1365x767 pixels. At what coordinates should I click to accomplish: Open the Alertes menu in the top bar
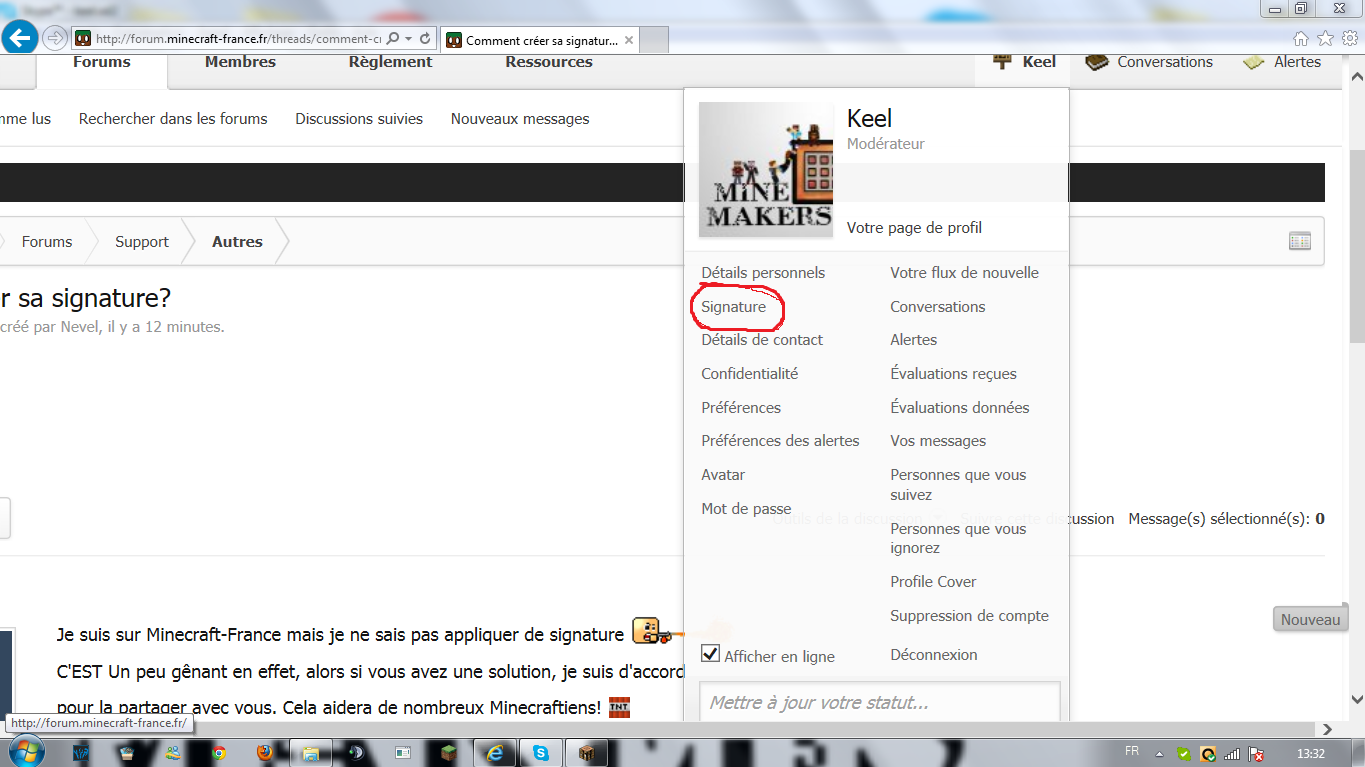(x=1282, y=62)
